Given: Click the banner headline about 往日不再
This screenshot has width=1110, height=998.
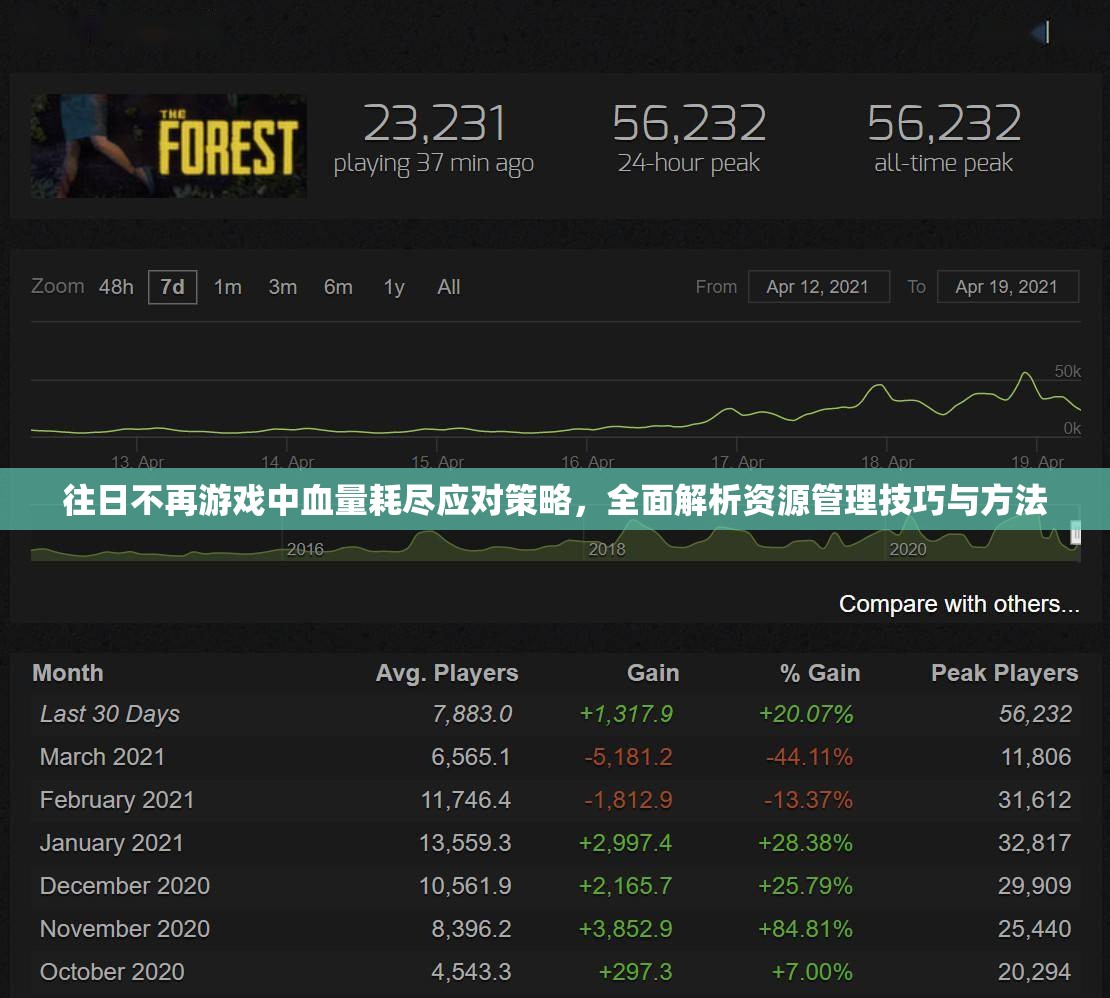Looking at the screenshot, I should coord(555,500).
